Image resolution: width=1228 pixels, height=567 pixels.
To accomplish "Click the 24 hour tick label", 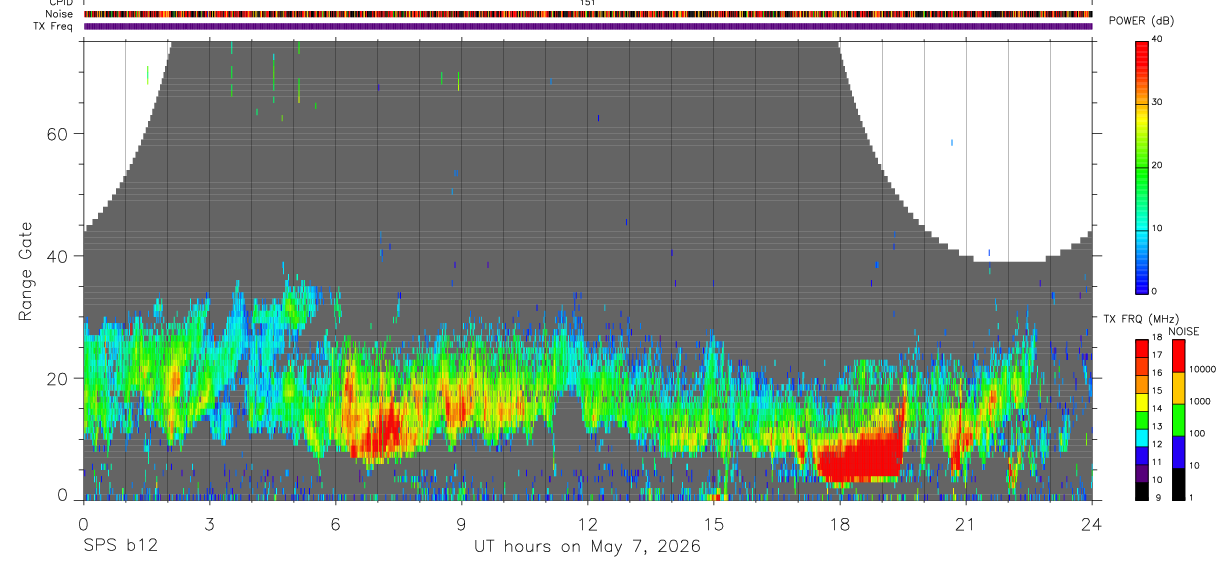I will pyautogui.click(x=1091, y=523).
